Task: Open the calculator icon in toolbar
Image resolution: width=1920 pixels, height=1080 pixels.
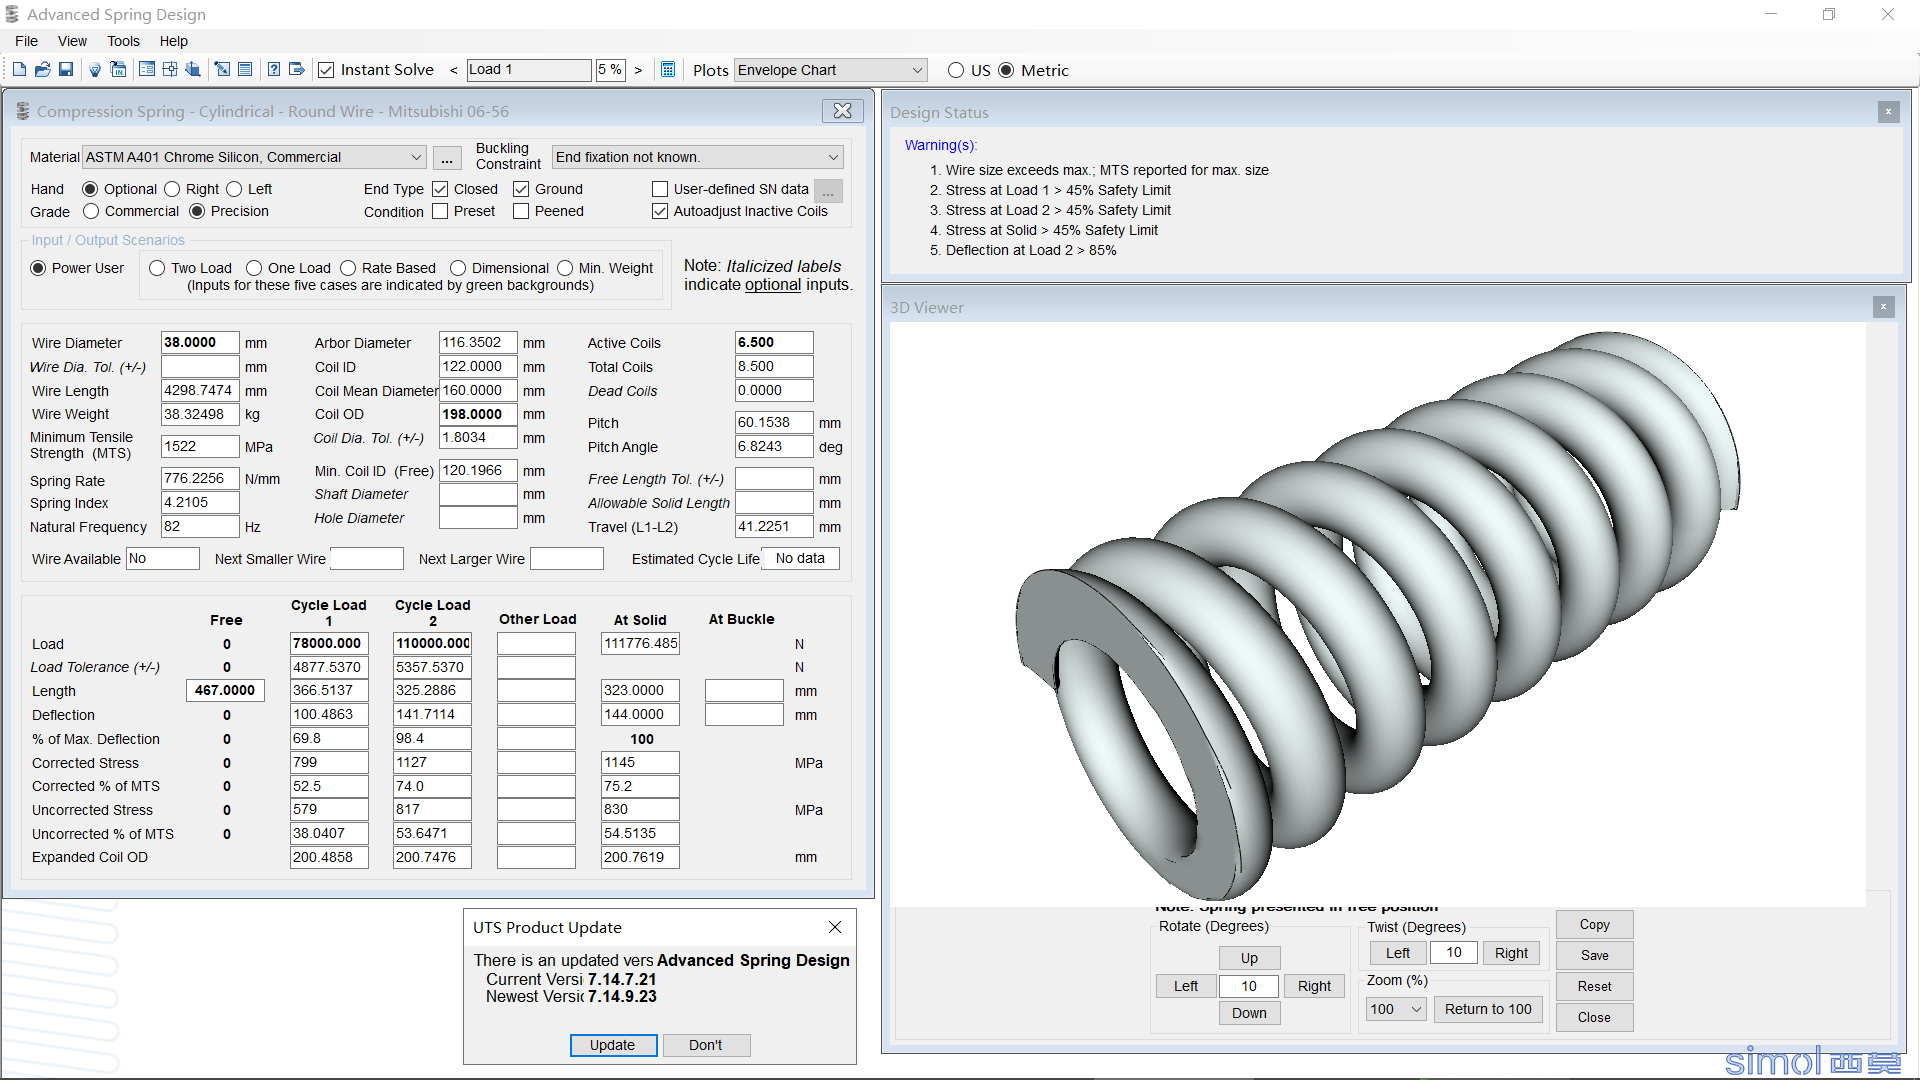Action: (x=668, y=70)
